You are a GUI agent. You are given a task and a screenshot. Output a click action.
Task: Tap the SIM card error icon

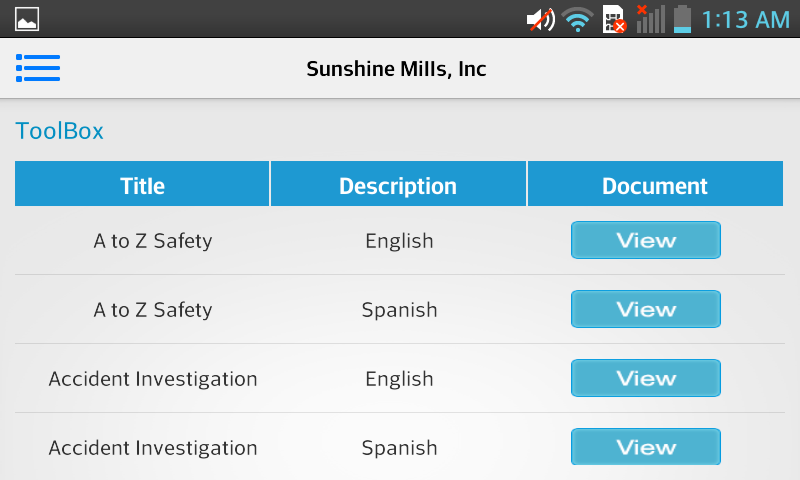pos(614,20)
